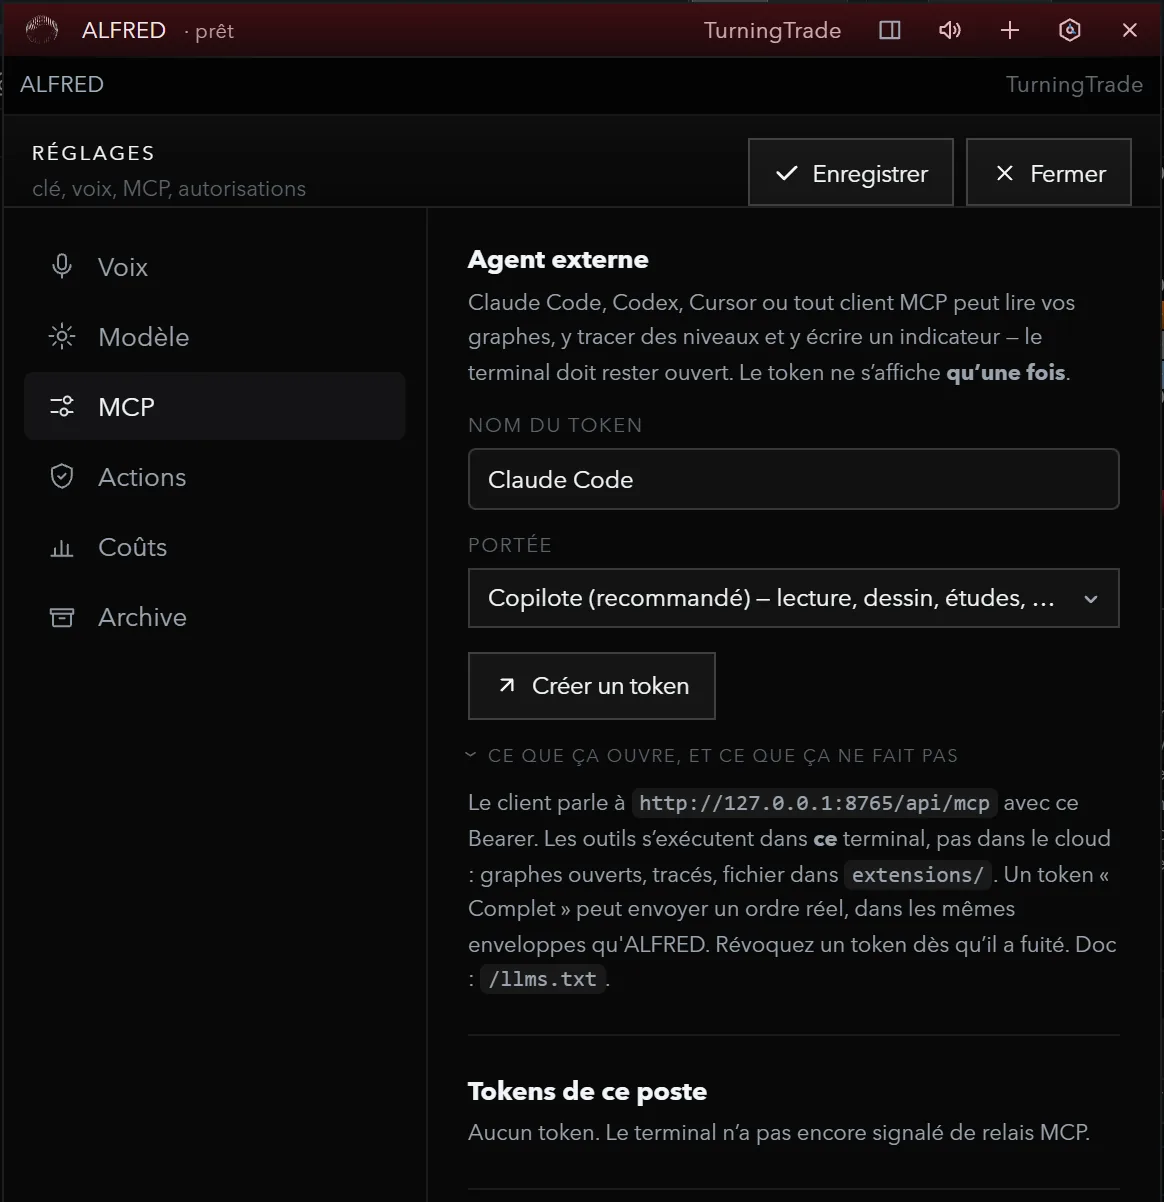Close settings with the Fermer button
This screenshot has width=1164, height=1202.
click(x=1049, y=173)
